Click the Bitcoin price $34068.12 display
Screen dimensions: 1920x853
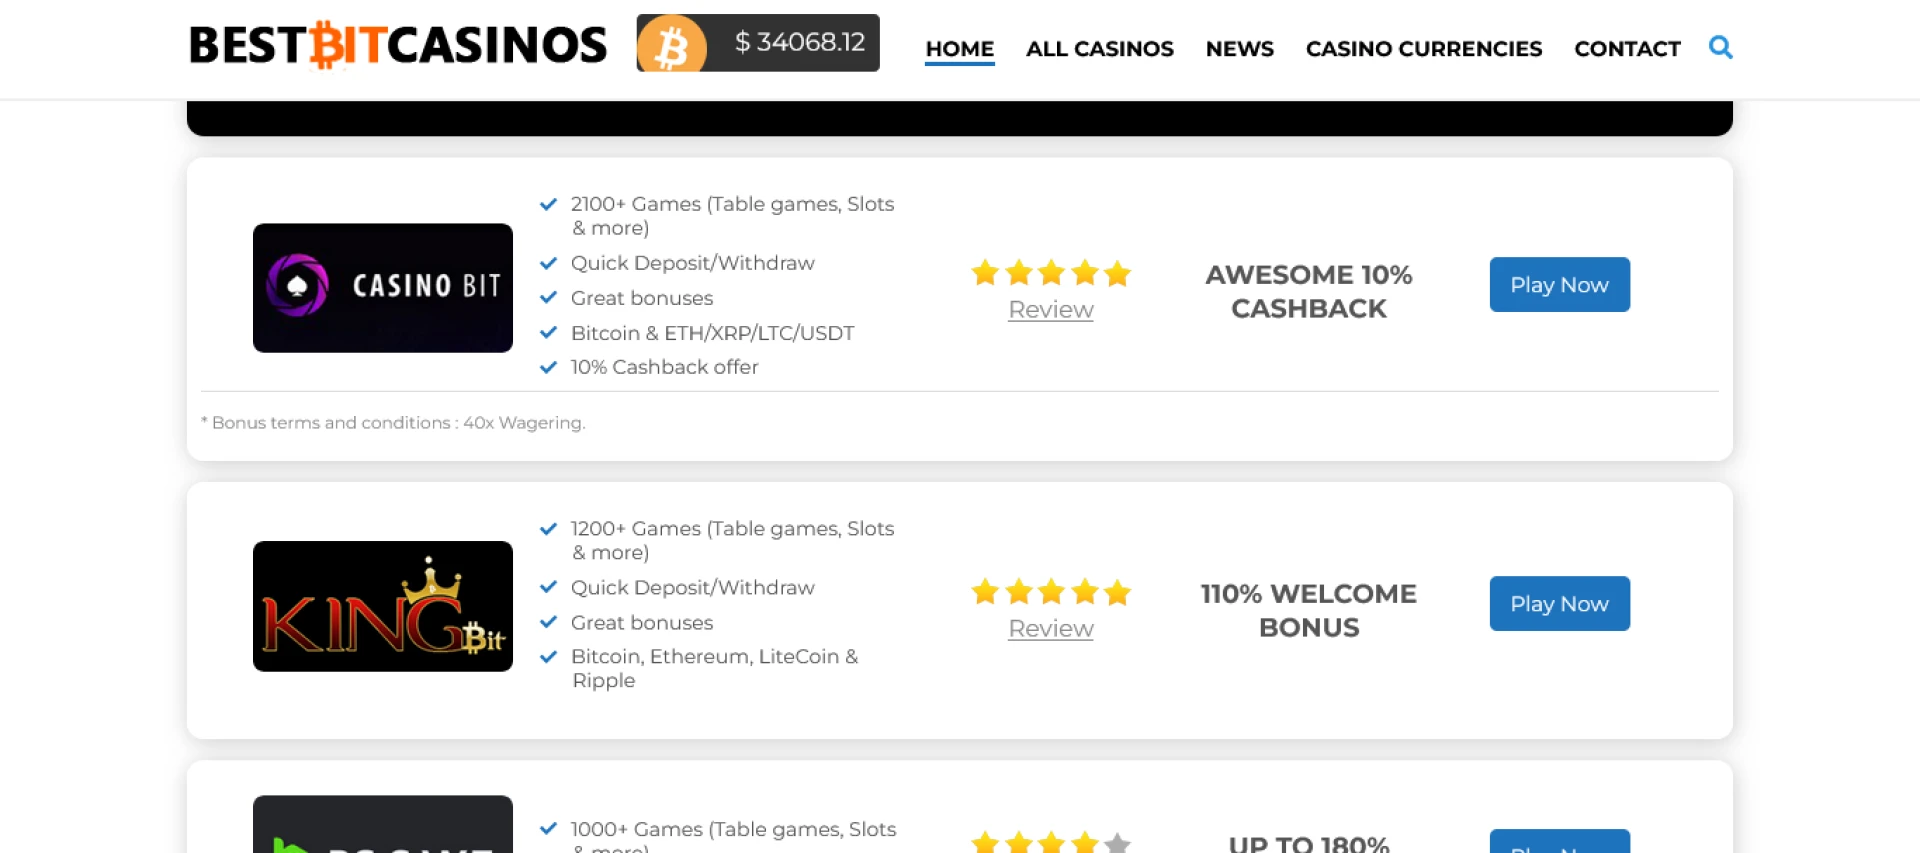(799, 42)
